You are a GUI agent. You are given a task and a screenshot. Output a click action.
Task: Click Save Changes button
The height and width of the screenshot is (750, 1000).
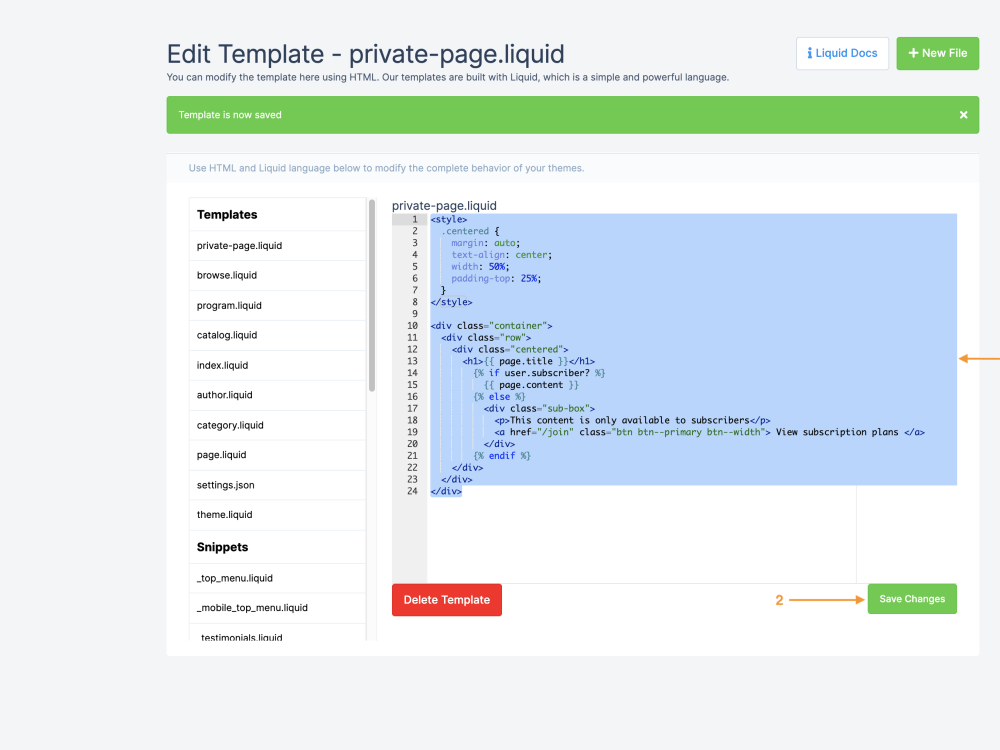pos(912,599)
